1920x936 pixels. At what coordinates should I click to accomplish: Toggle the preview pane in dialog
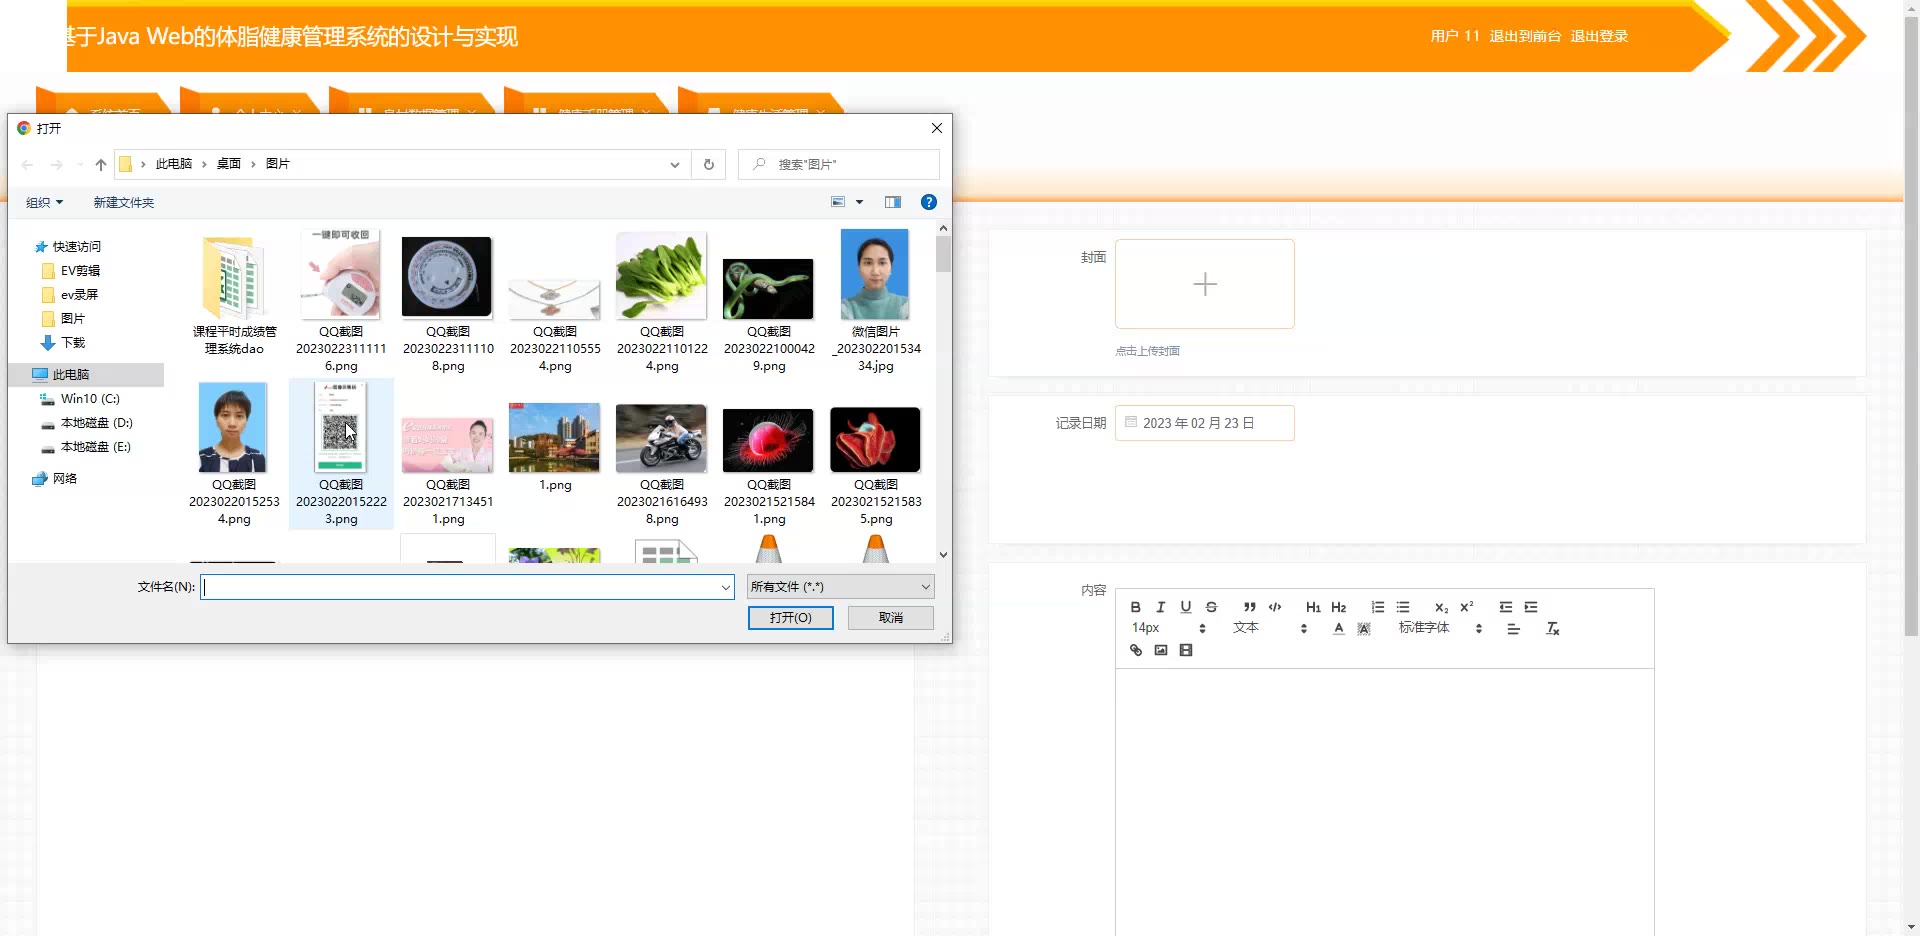(x=893, y=202)
